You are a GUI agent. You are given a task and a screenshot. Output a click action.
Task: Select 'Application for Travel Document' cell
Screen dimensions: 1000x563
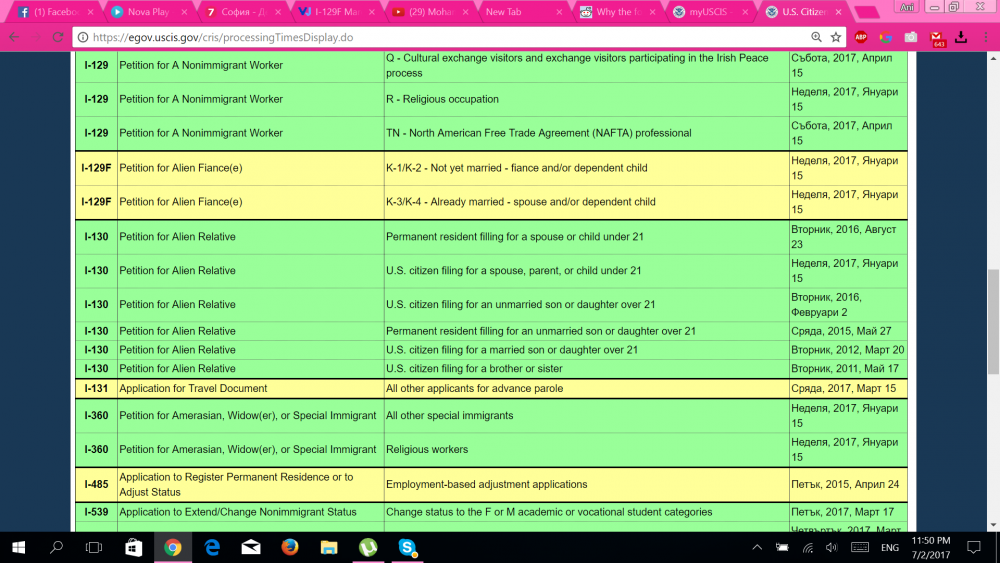251,388
